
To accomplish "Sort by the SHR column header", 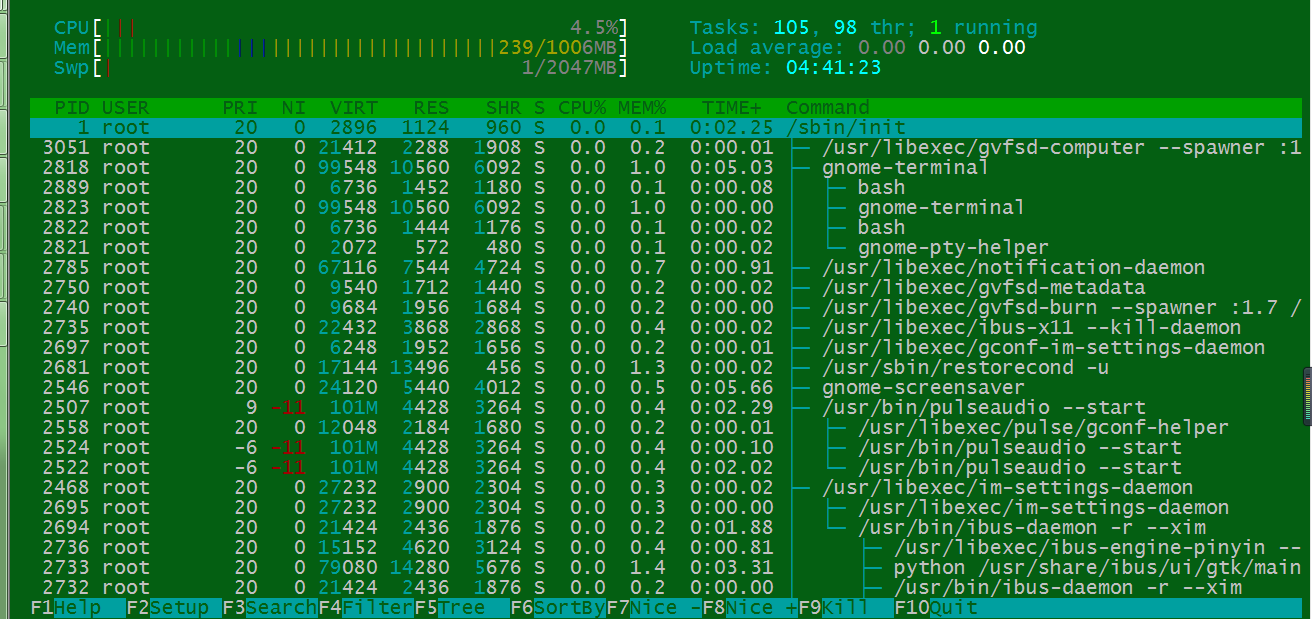I will click(504, 107).
